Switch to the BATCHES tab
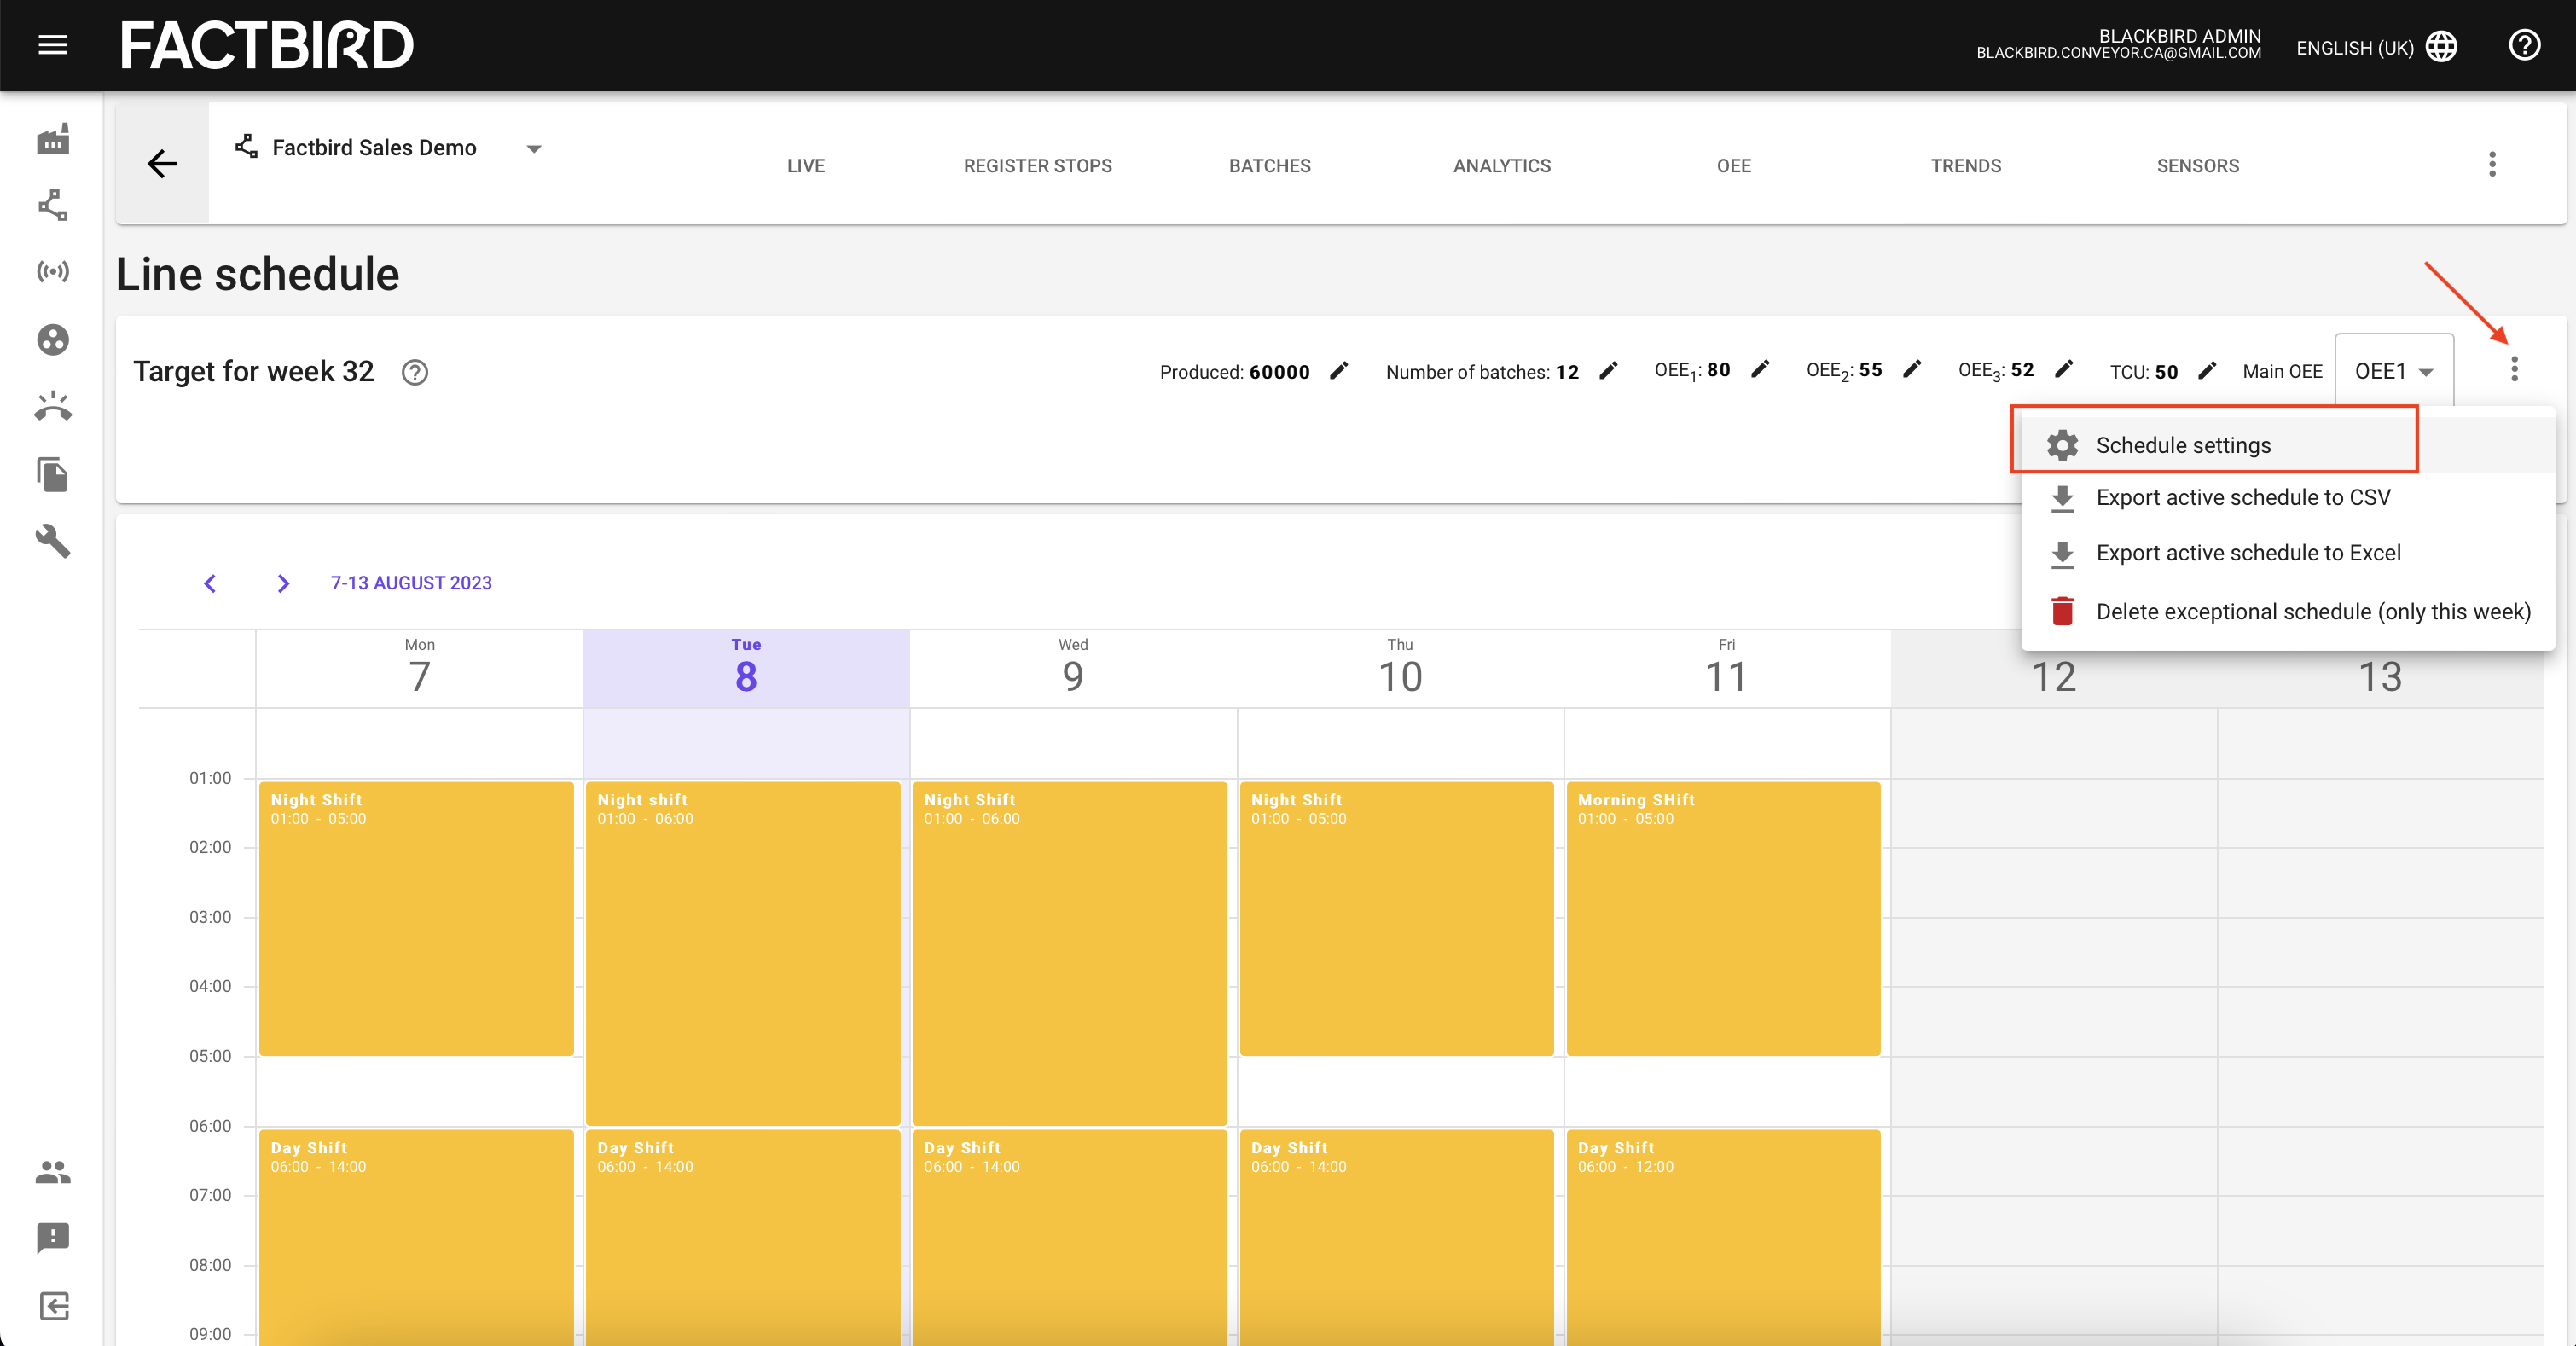Screen dimensions: 2576x1346 click(x=1270, y=166)
